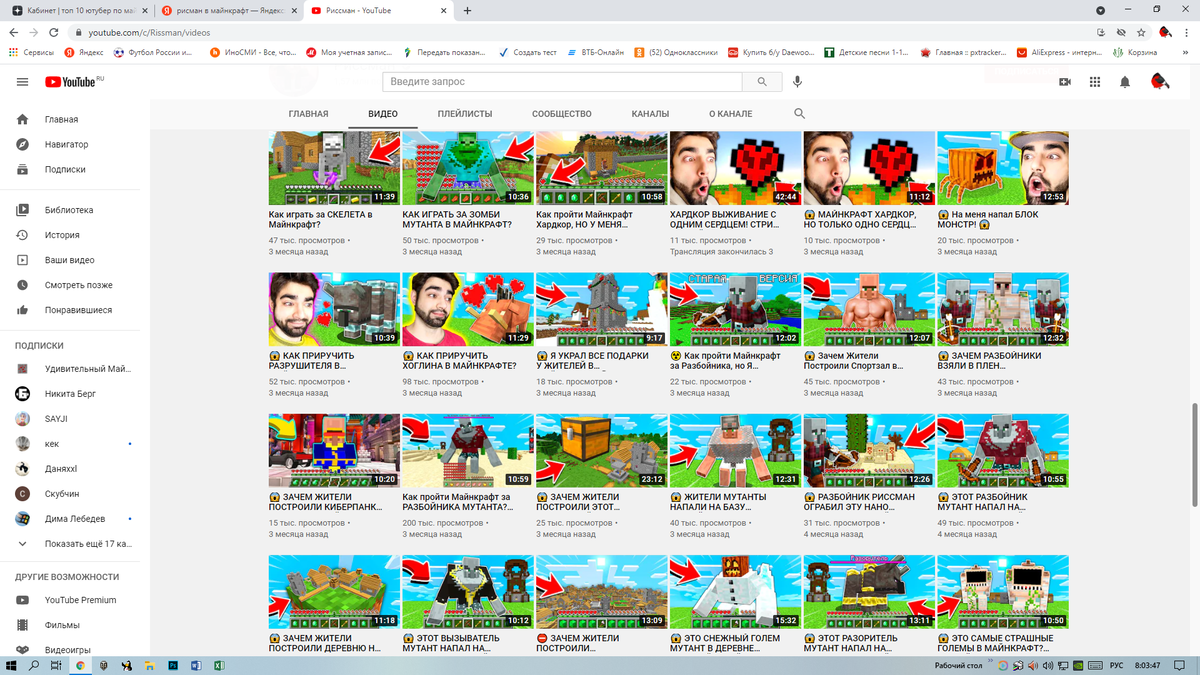The height and width of the screenshot is (675, 1200).
Task: Open video thumbnail with duration 42:44
Action: 735,168
